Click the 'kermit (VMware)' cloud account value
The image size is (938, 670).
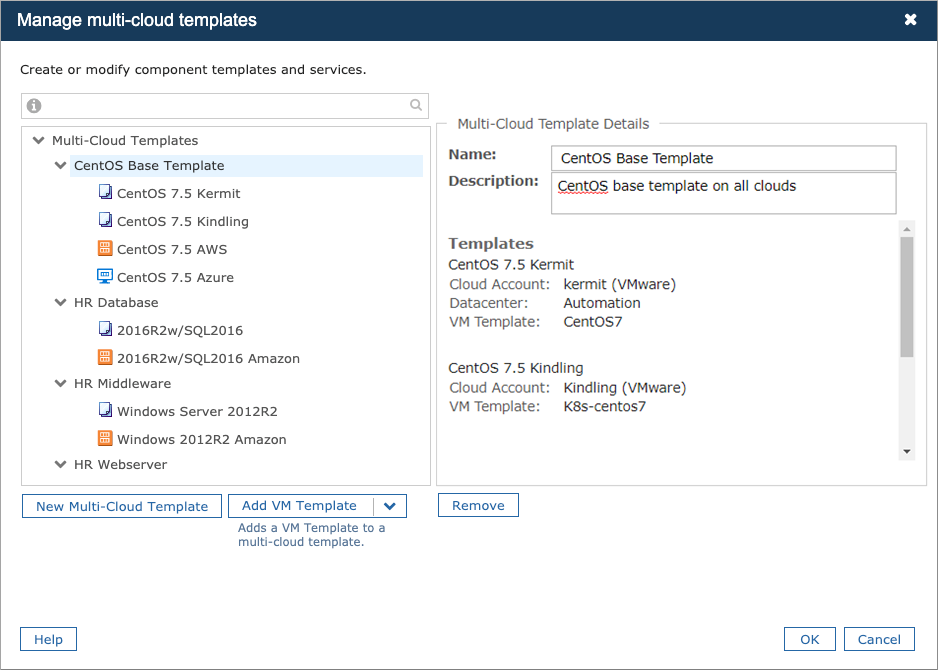click(619, 284)
